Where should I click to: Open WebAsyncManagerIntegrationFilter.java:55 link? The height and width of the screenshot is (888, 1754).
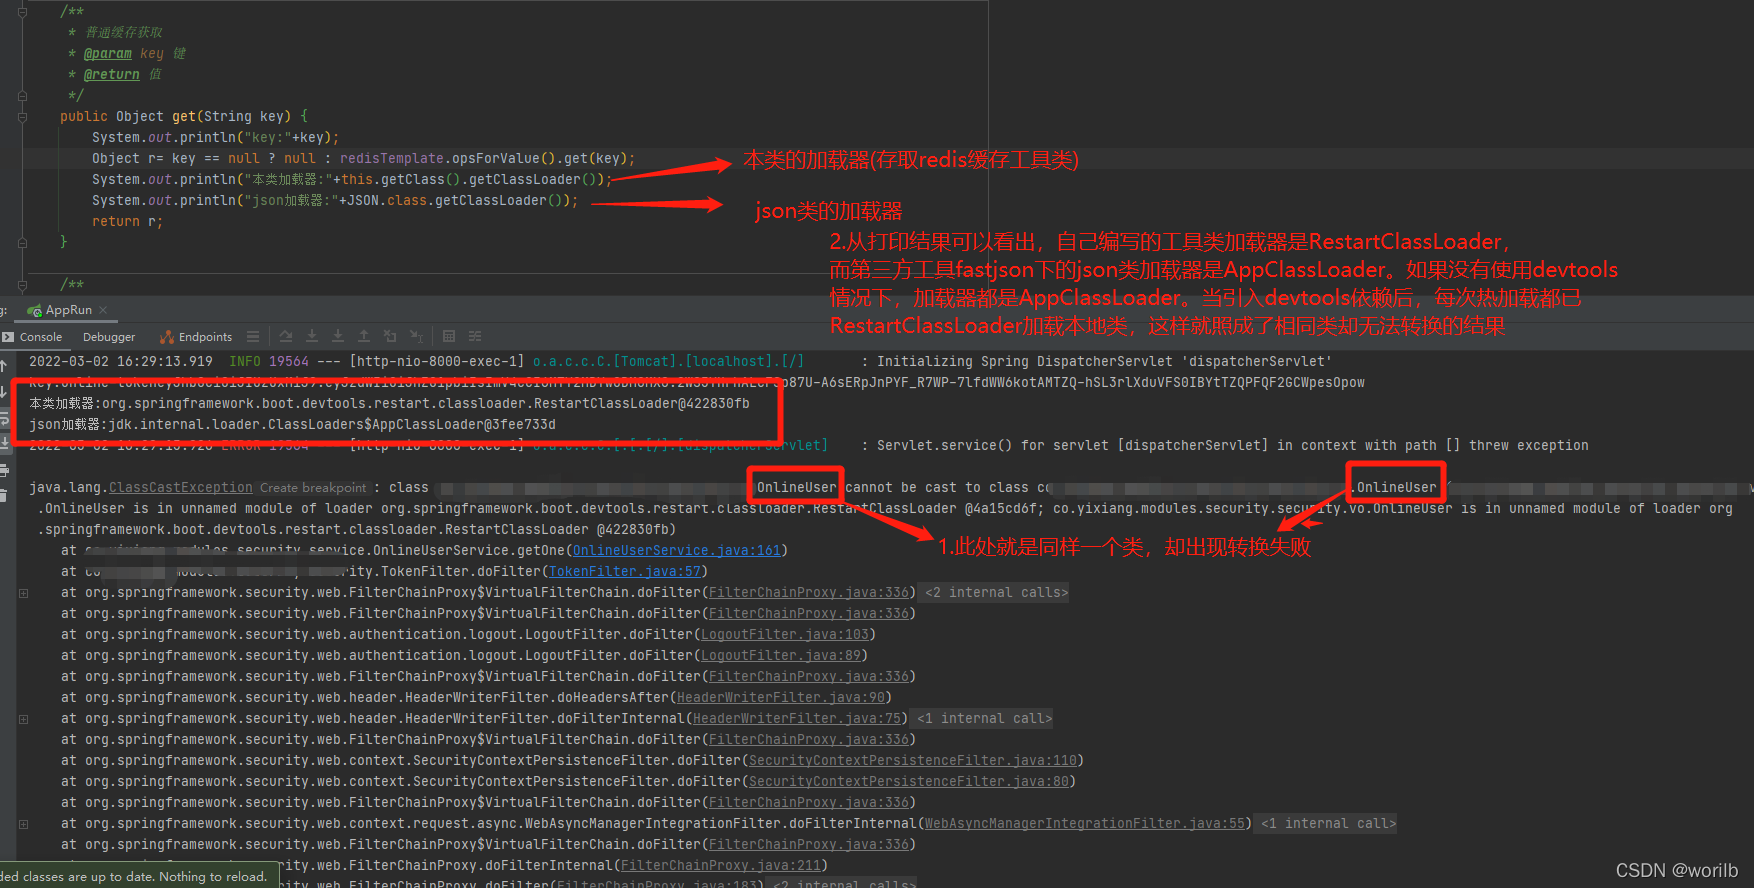(x=1085, y=823)
